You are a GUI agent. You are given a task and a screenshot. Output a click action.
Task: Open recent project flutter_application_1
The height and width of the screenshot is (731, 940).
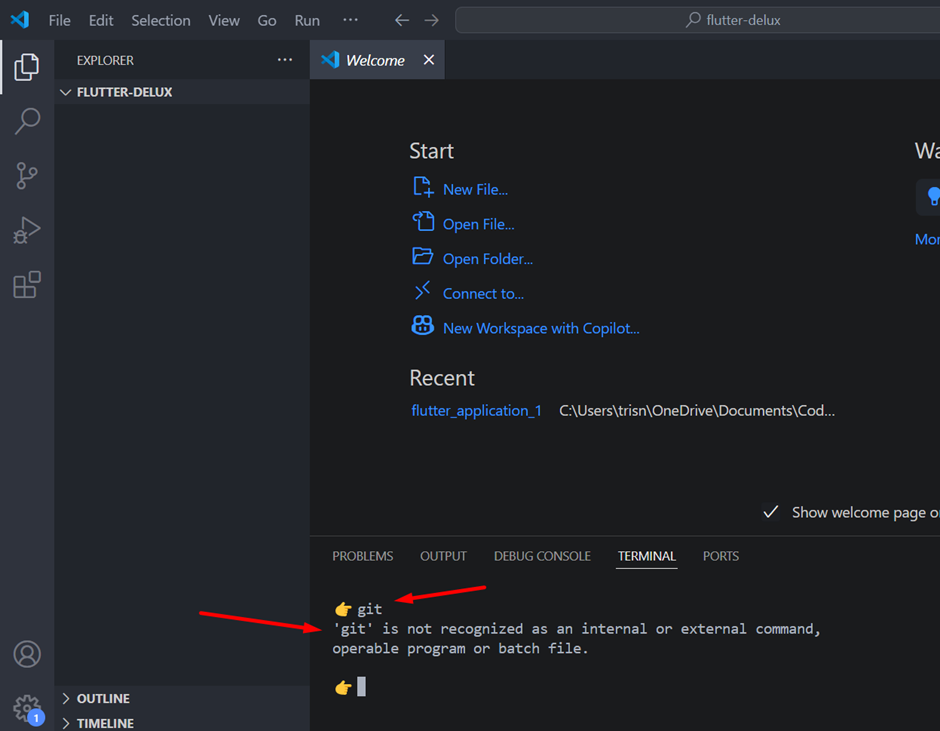coord(476,411)
